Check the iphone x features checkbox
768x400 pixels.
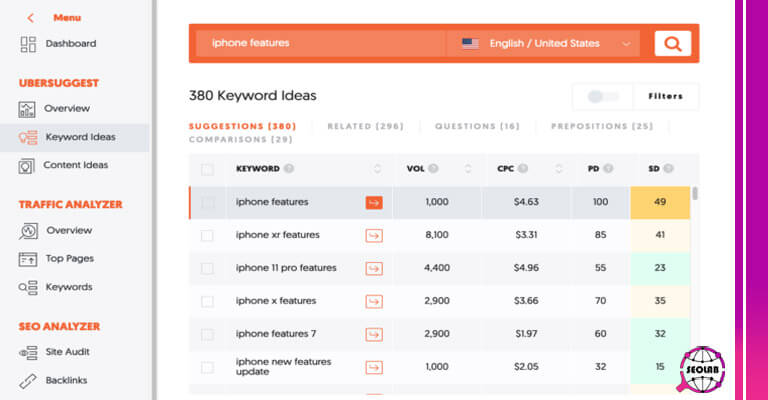pos(207,301)
